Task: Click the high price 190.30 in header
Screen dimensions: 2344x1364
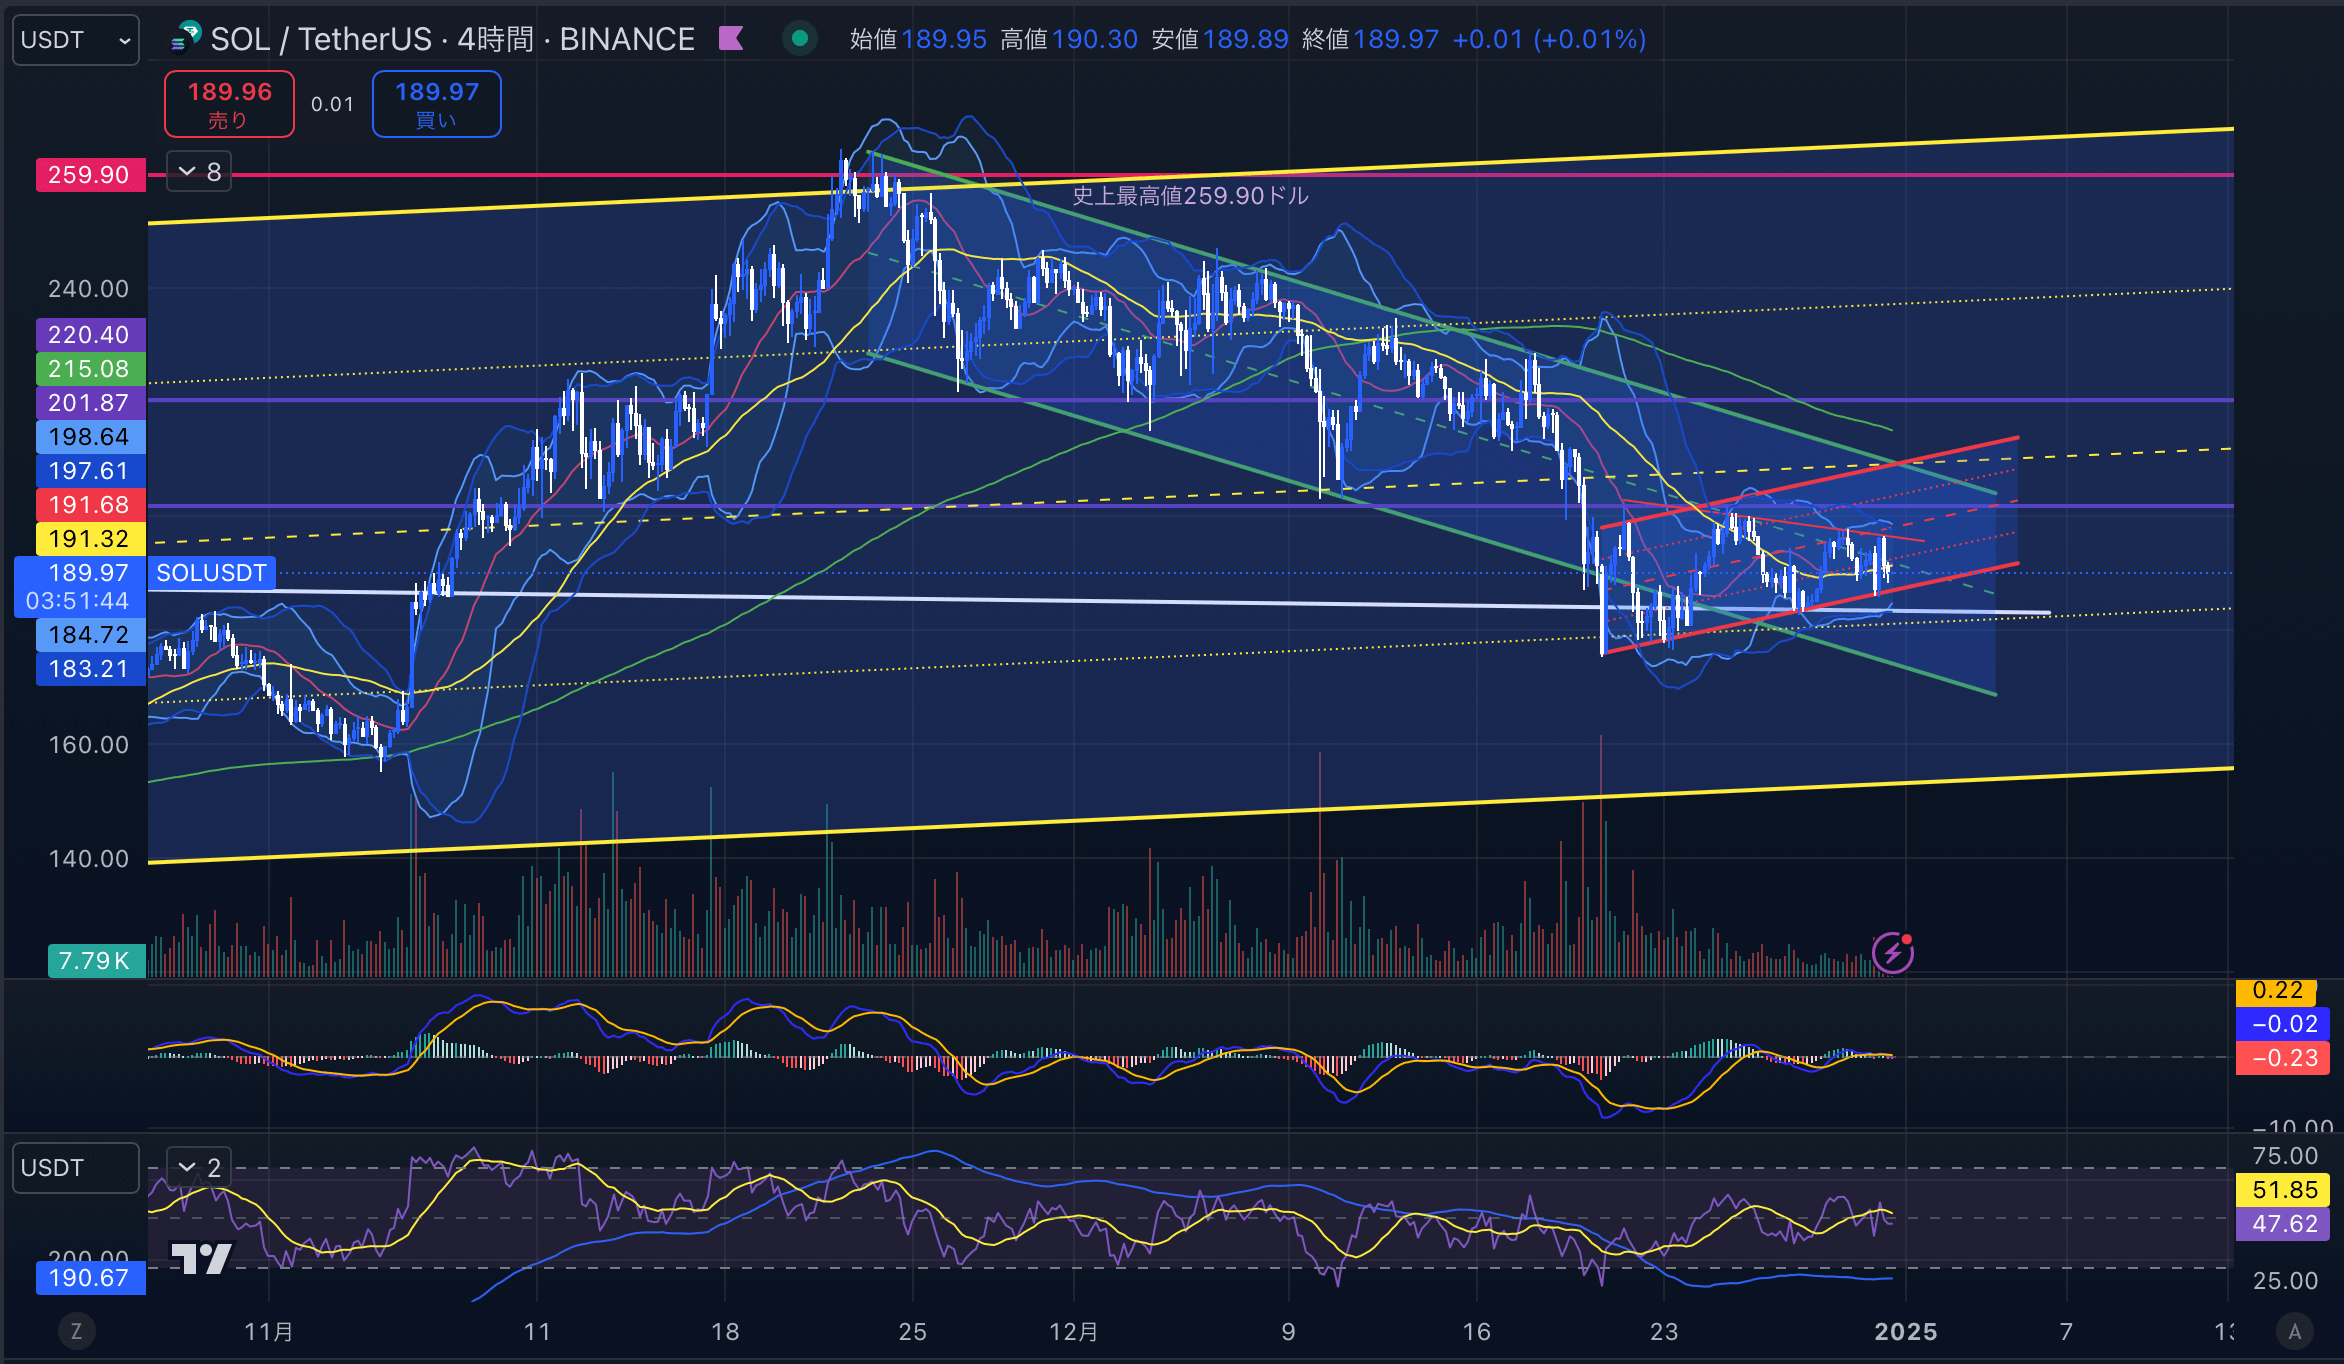Action: pos(1095,39)
